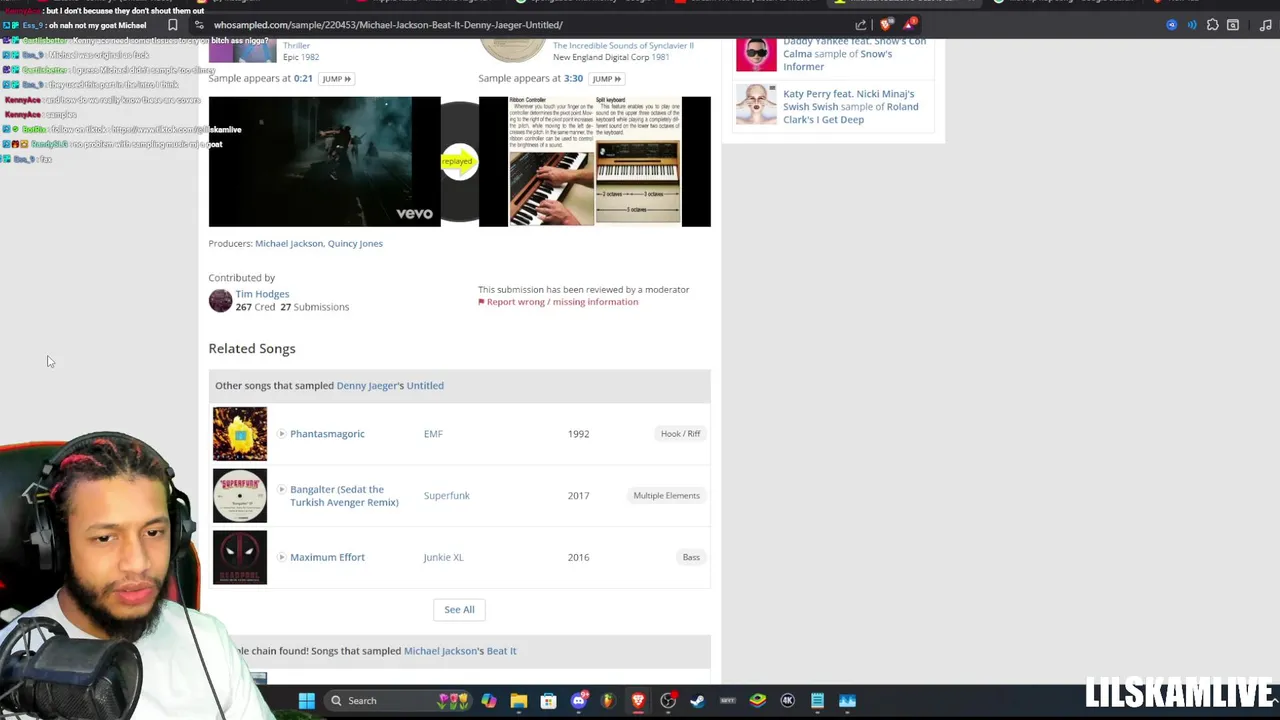
Task: Open Phantasmagoric album cover
Action: point(240,434)
